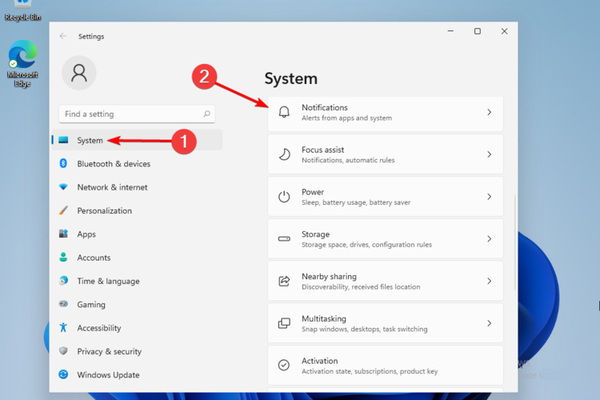Click the Gaming controller icon

coord(63,304)
